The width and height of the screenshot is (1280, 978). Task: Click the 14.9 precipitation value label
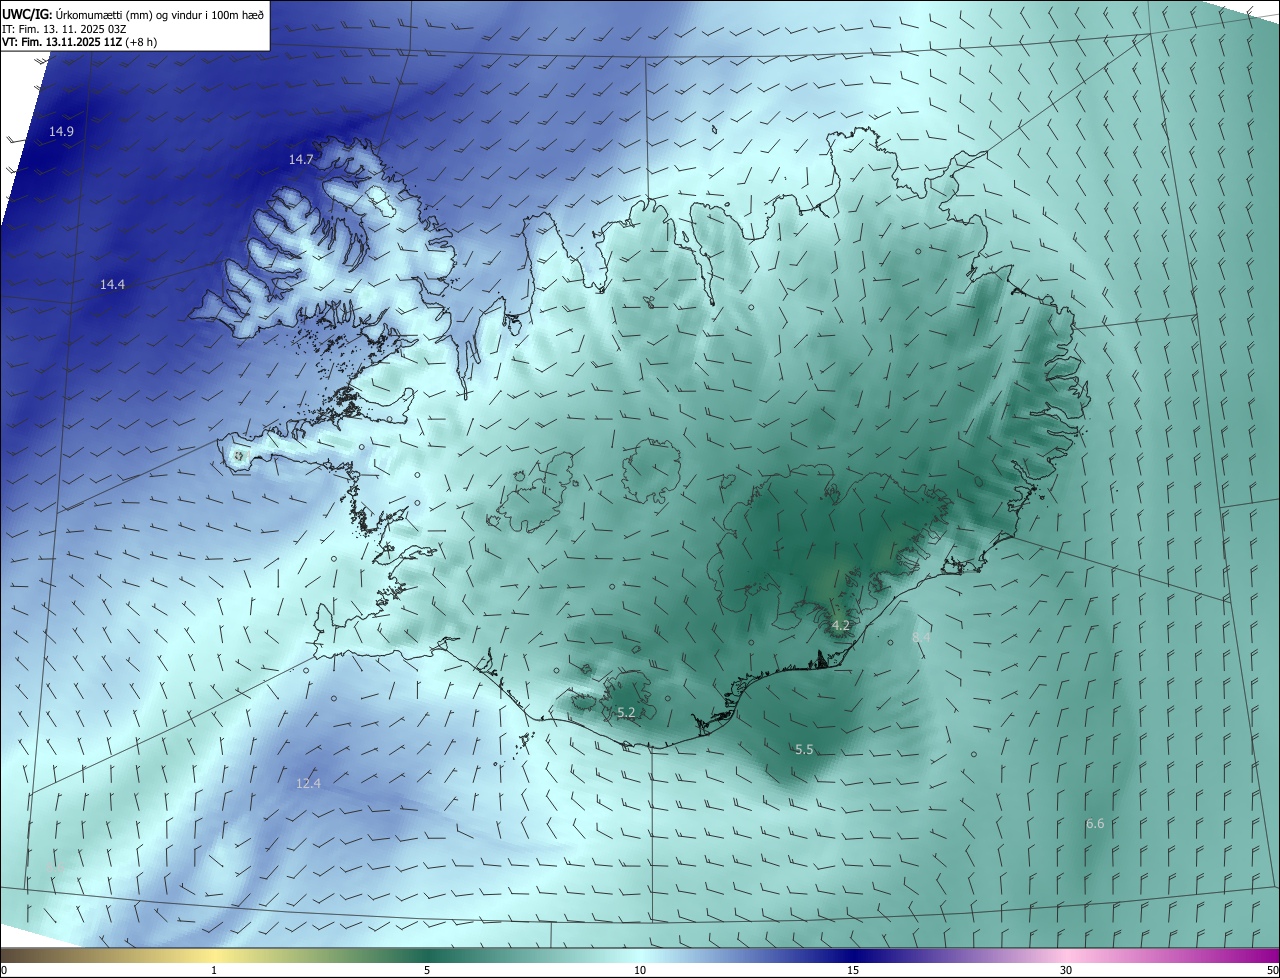coord(61,132)
